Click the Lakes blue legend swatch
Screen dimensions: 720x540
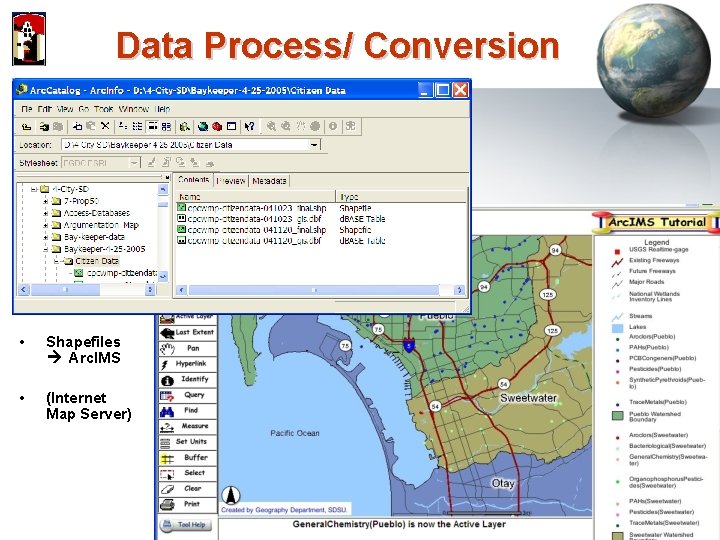coord(618,328)
